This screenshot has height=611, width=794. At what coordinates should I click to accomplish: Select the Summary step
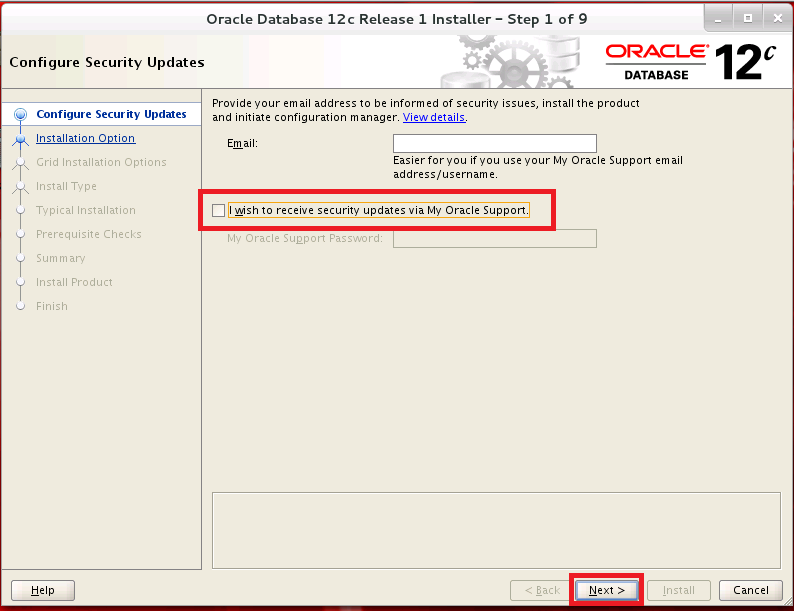(60, 258)
